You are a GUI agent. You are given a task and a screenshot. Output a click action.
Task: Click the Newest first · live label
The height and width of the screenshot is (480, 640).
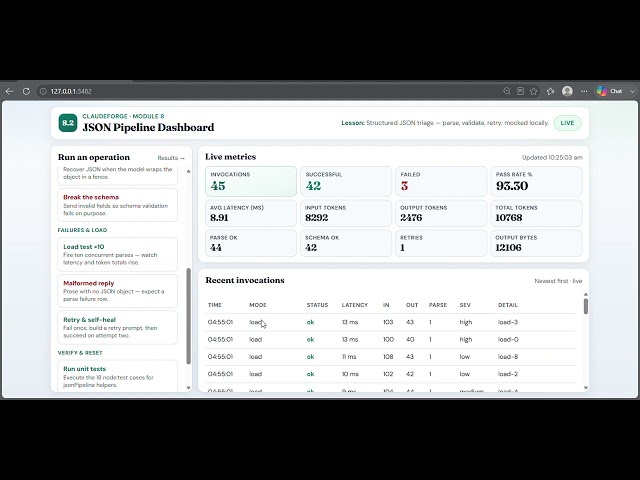point(558,281)
